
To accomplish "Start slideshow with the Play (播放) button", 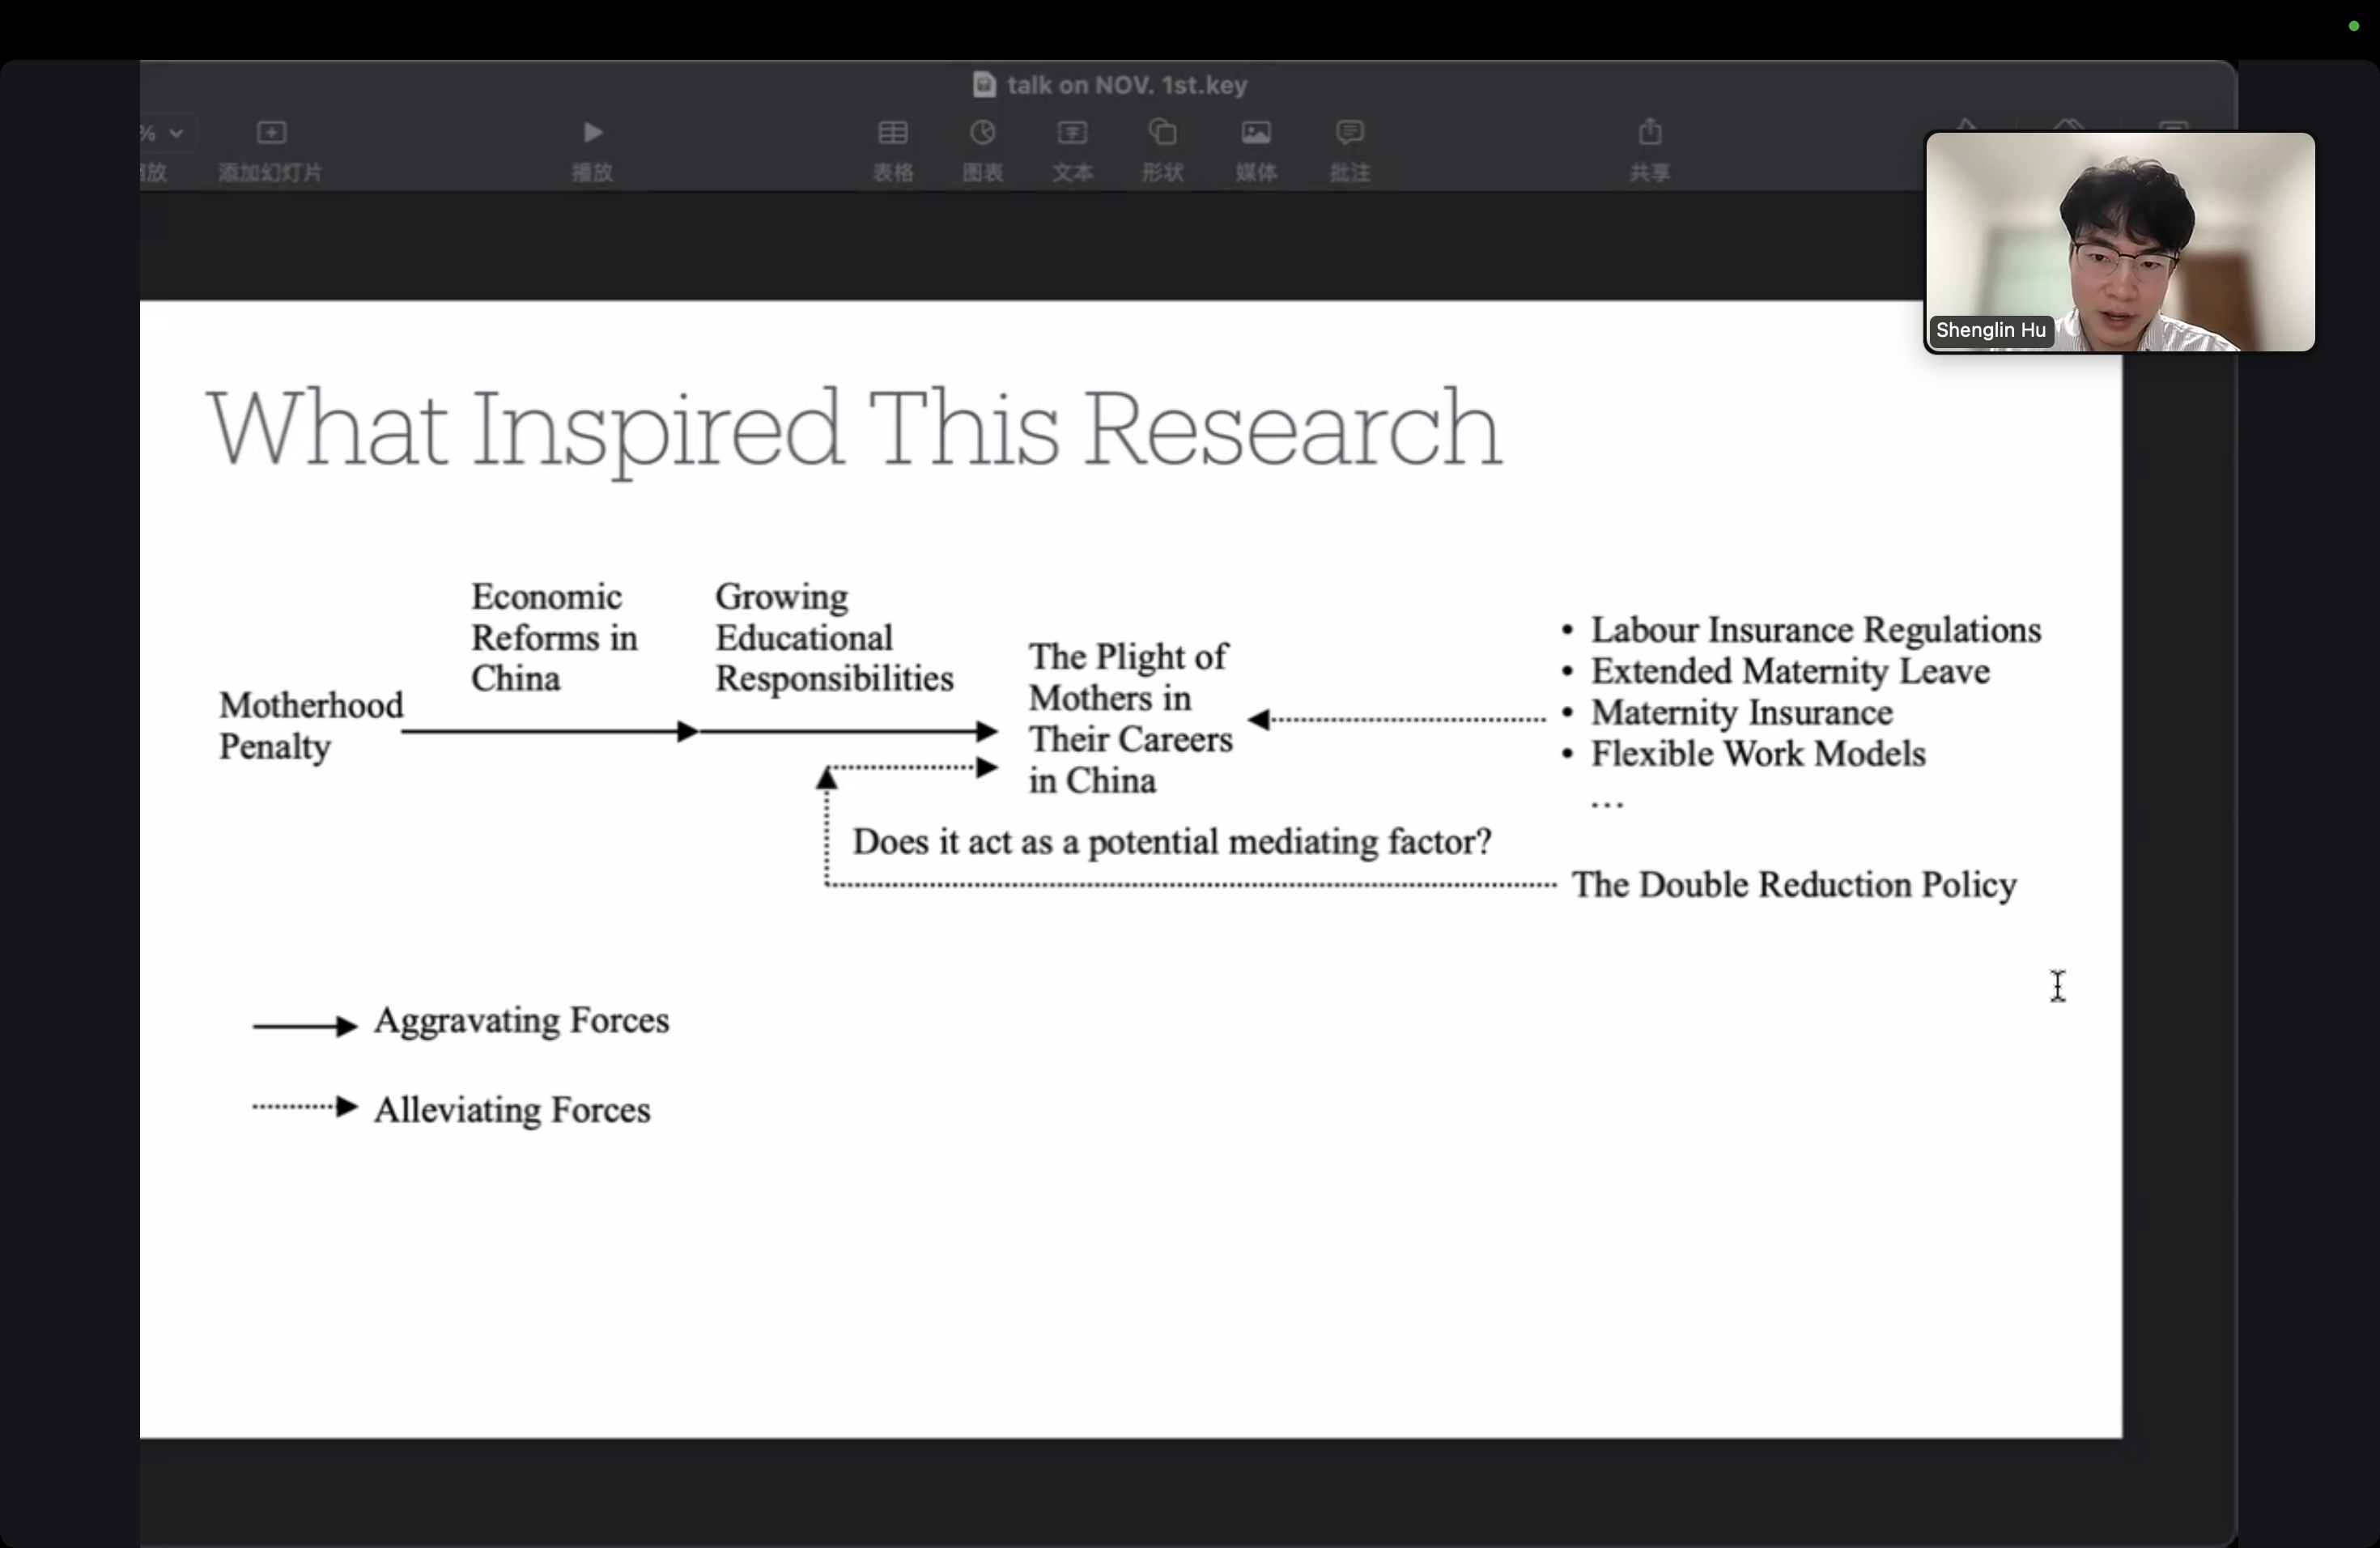I will tap(592, 133).
